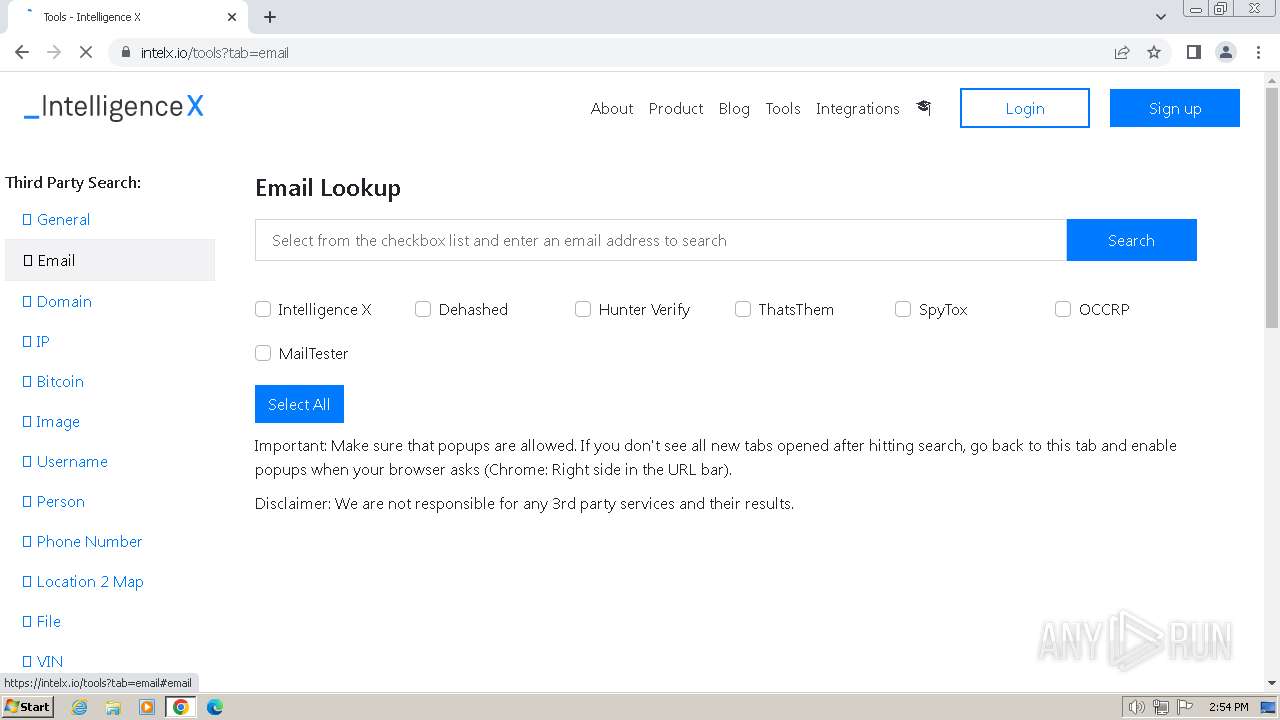Open the About menu
The height and width of the screenshot is (720, 1280).
pos(612,108)
